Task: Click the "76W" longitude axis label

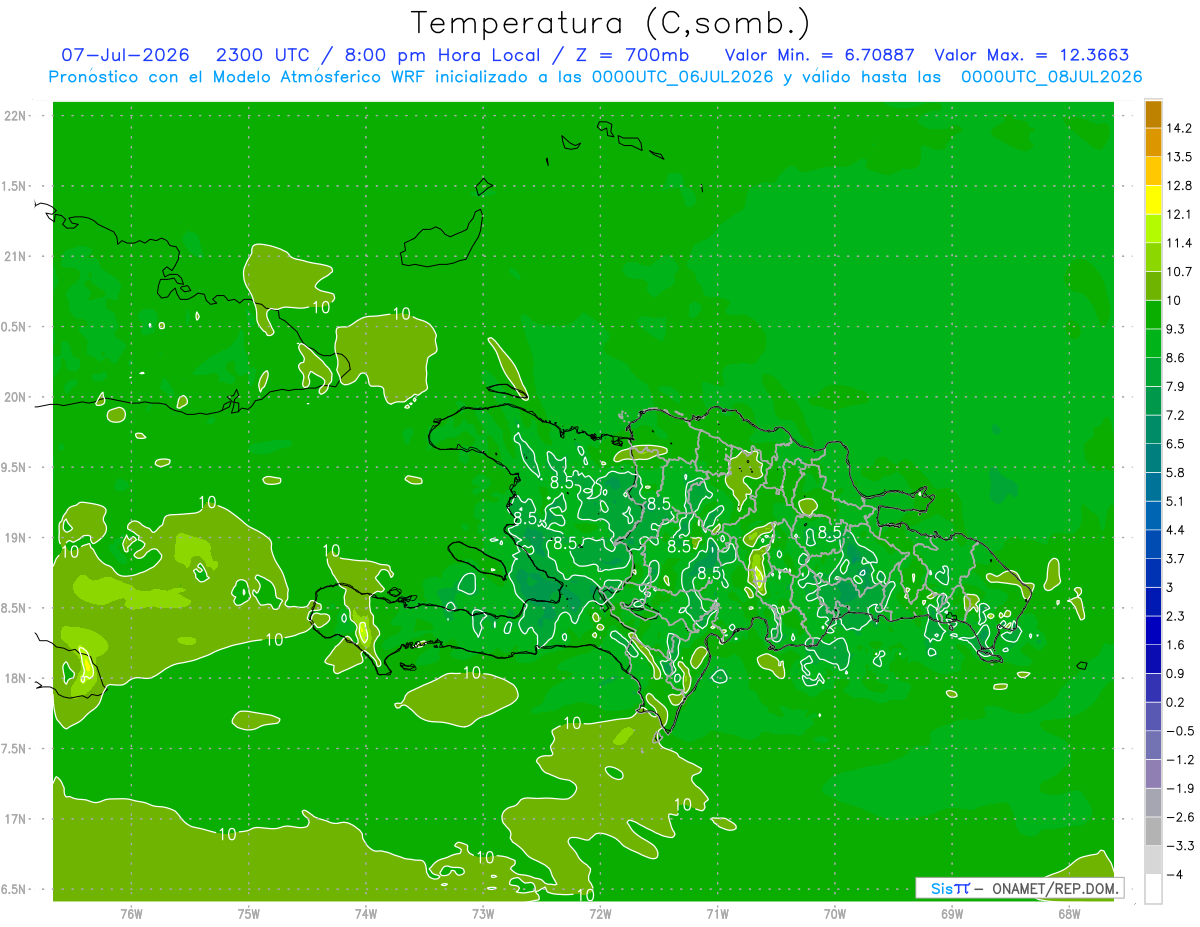Action: point(131,915)
